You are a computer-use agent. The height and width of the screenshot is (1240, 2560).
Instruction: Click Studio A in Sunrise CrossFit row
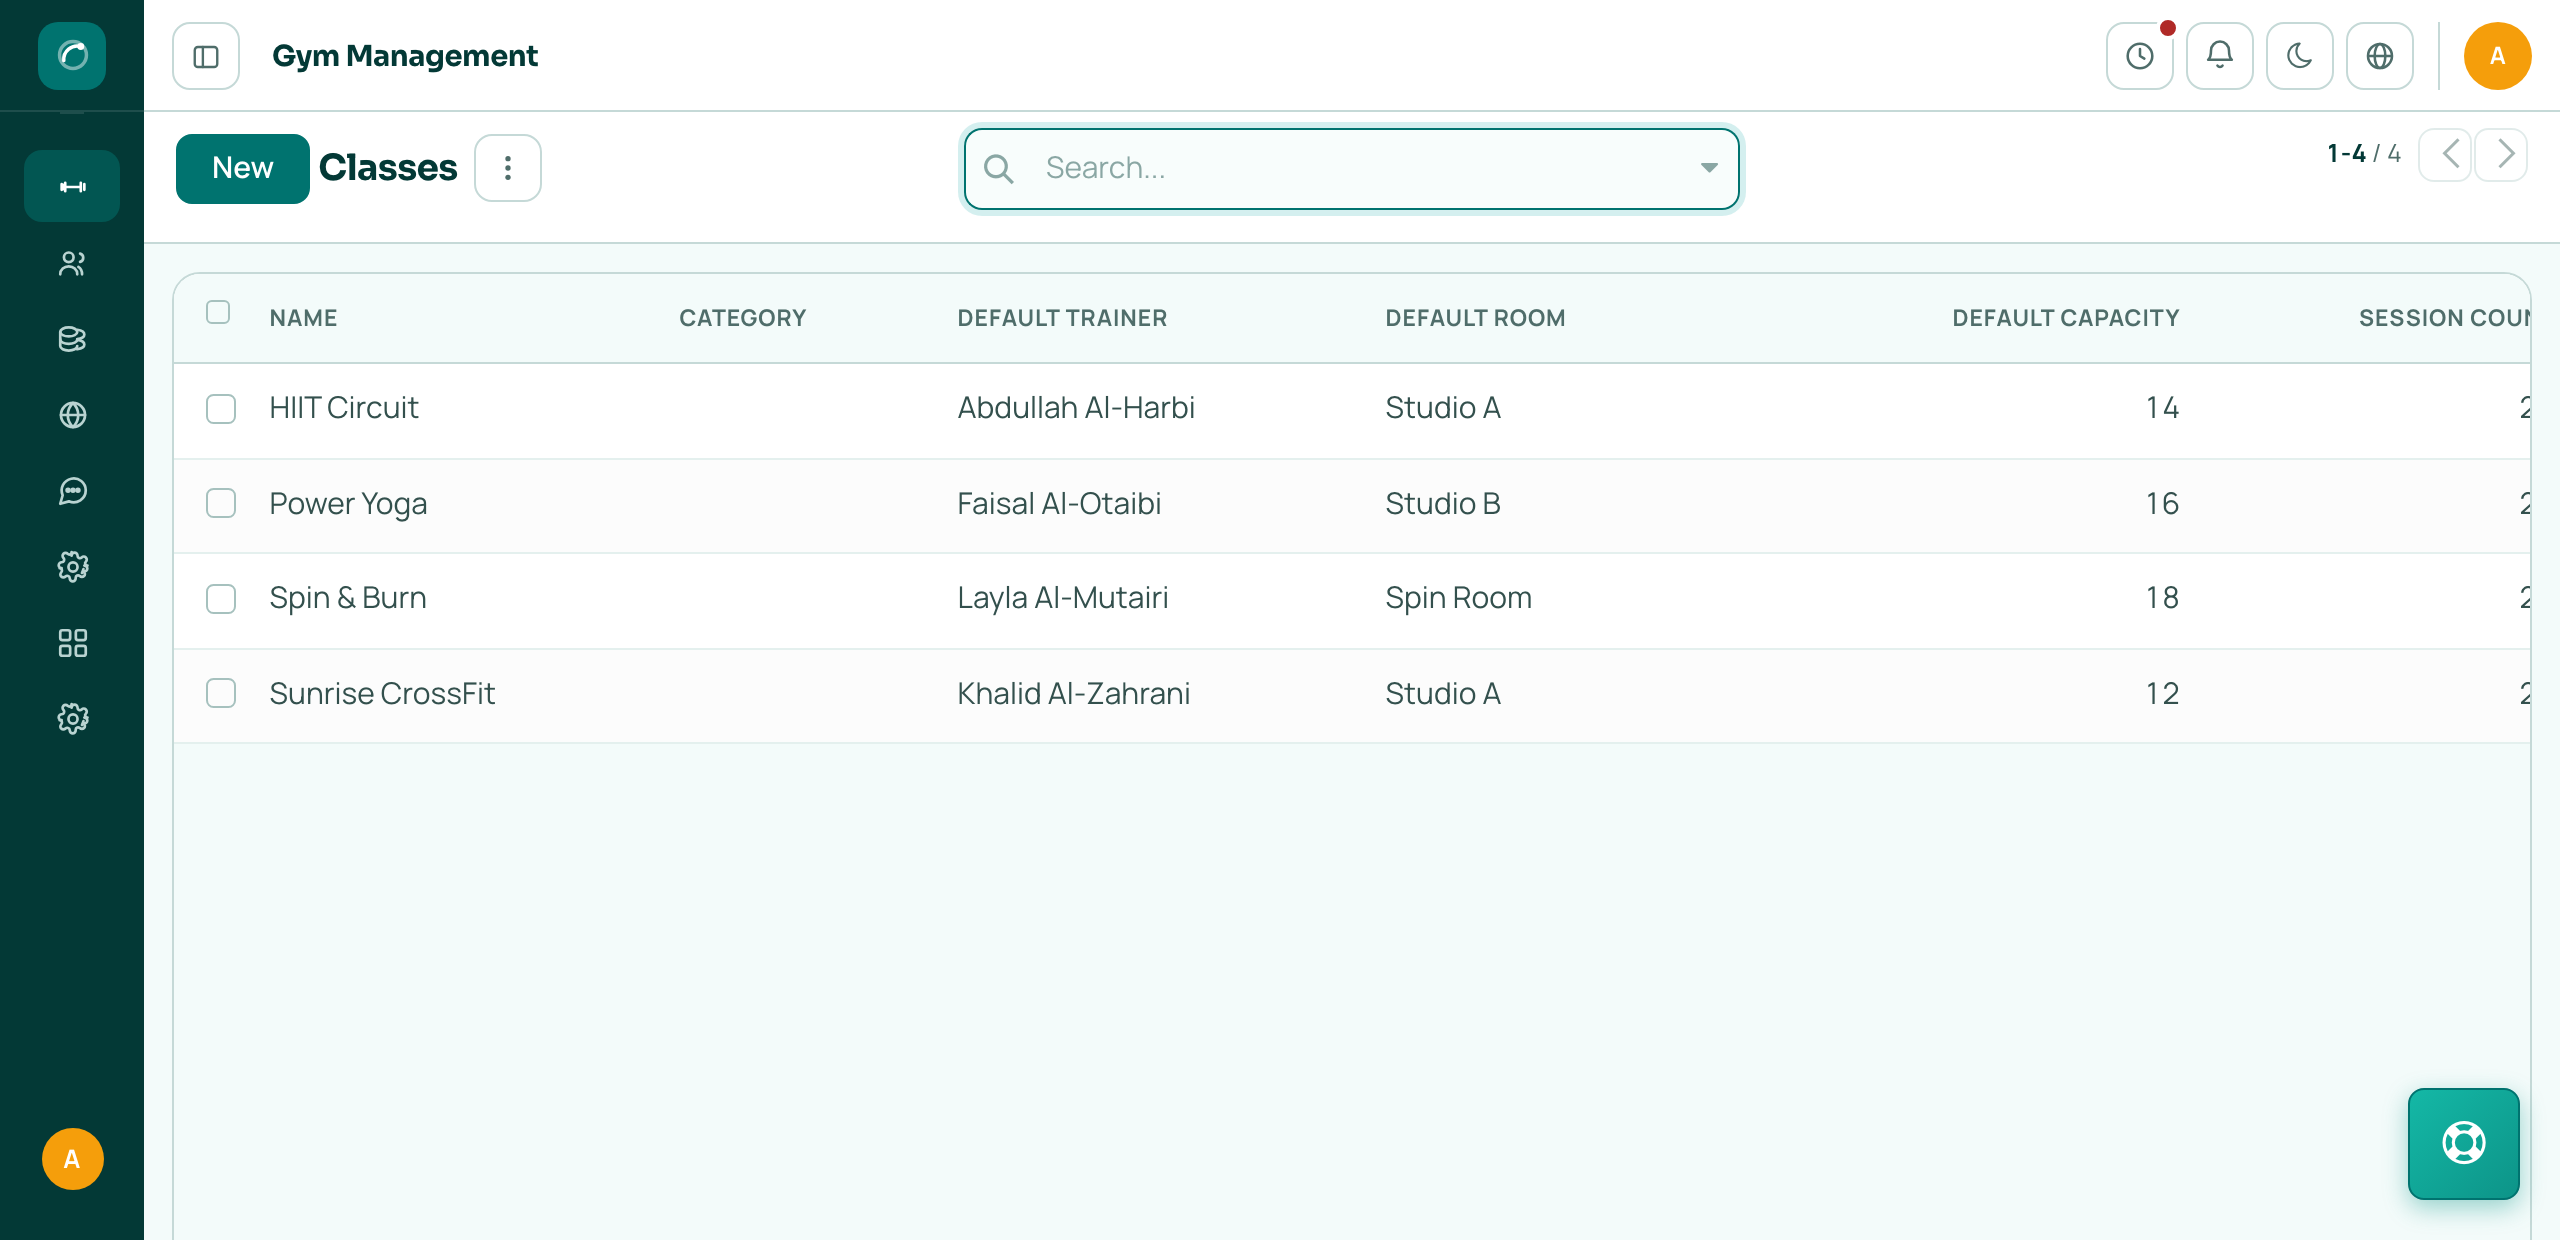(x=1443, y=694)
